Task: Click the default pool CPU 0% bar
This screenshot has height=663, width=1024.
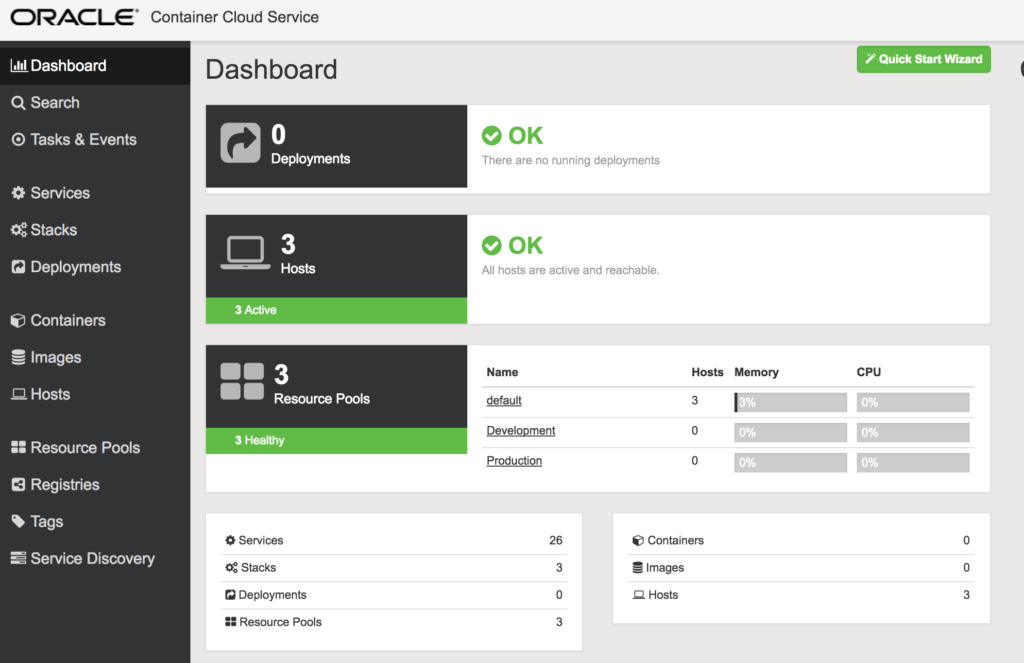Action: pyautogui.click(x=913, y=402)
